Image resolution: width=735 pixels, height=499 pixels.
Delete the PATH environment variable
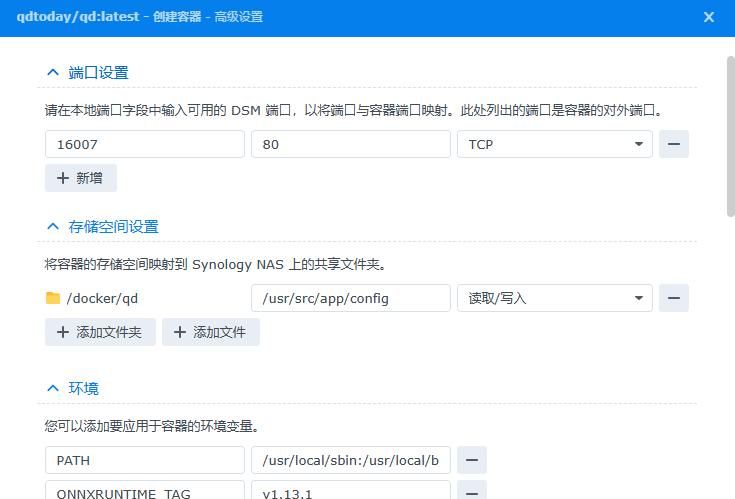472,460
